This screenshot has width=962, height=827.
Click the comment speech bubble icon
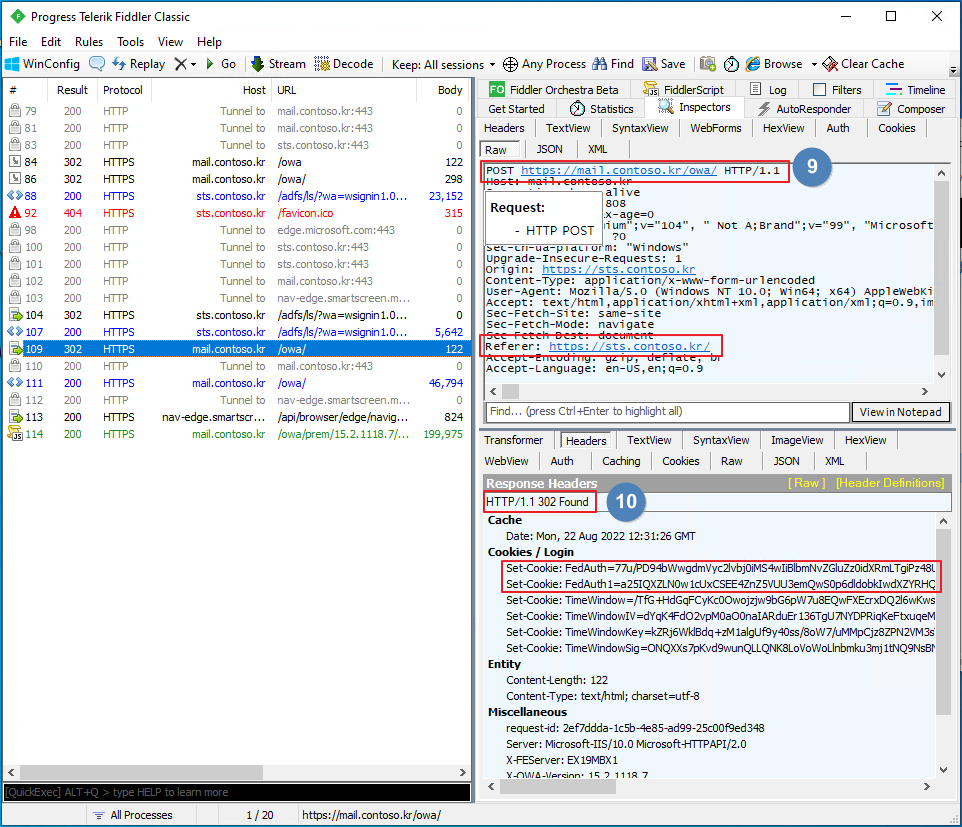pos(97,64)
